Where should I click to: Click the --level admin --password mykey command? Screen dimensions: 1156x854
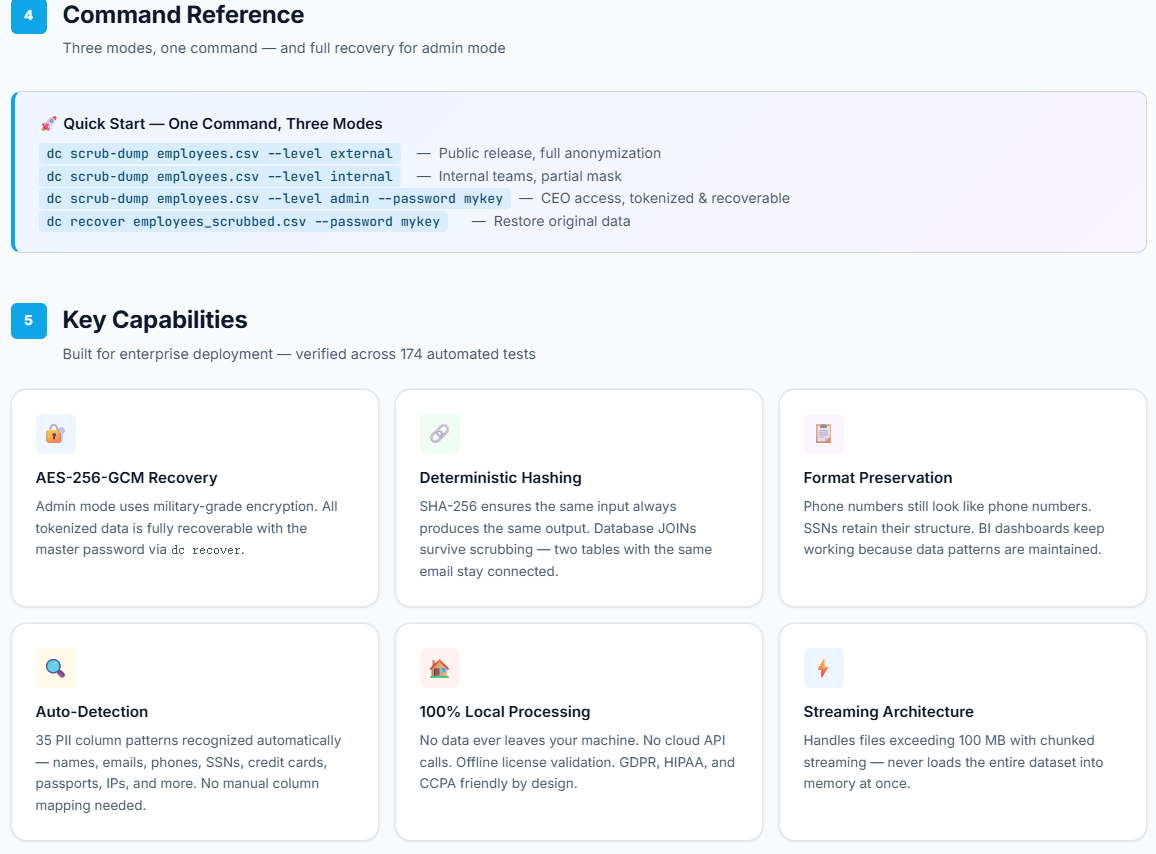[x=275, y=198]
